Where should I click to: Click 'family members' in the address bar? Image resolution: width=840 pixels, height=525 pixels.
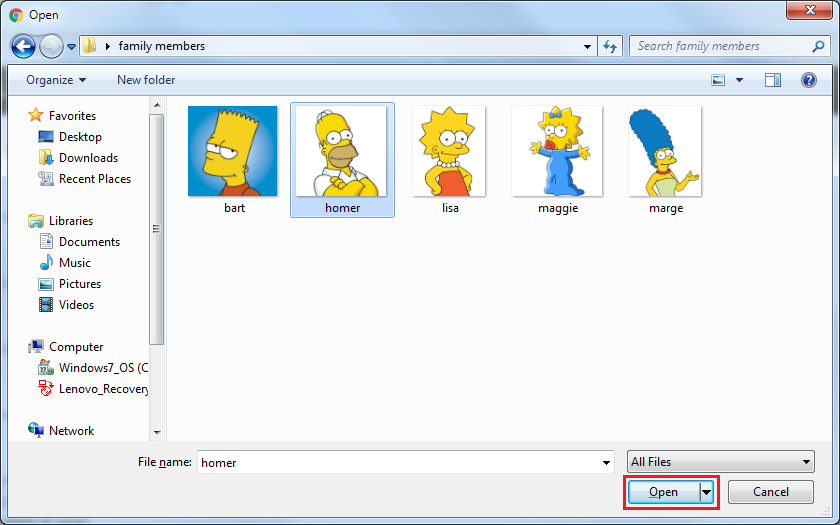(x=161, y=46)
